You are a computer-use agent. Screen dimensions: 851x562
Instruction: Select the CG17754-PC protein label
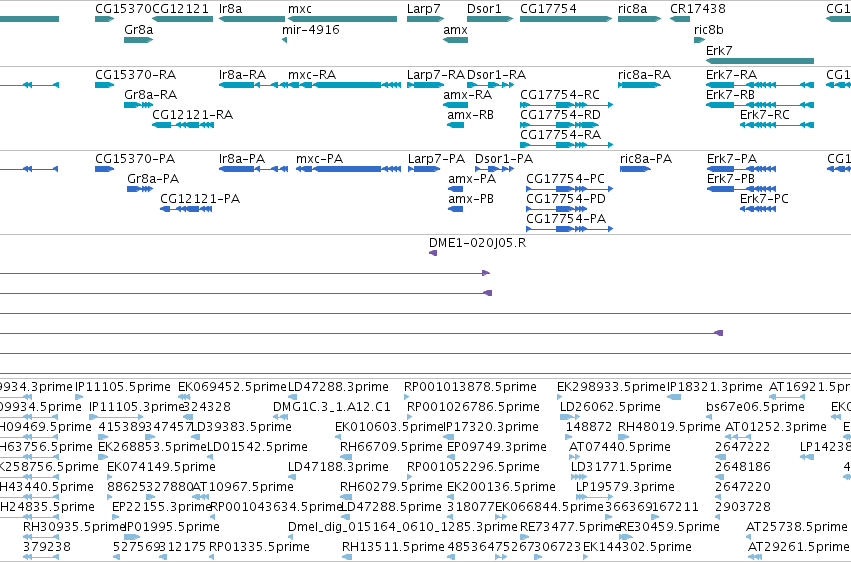(565, 178)
